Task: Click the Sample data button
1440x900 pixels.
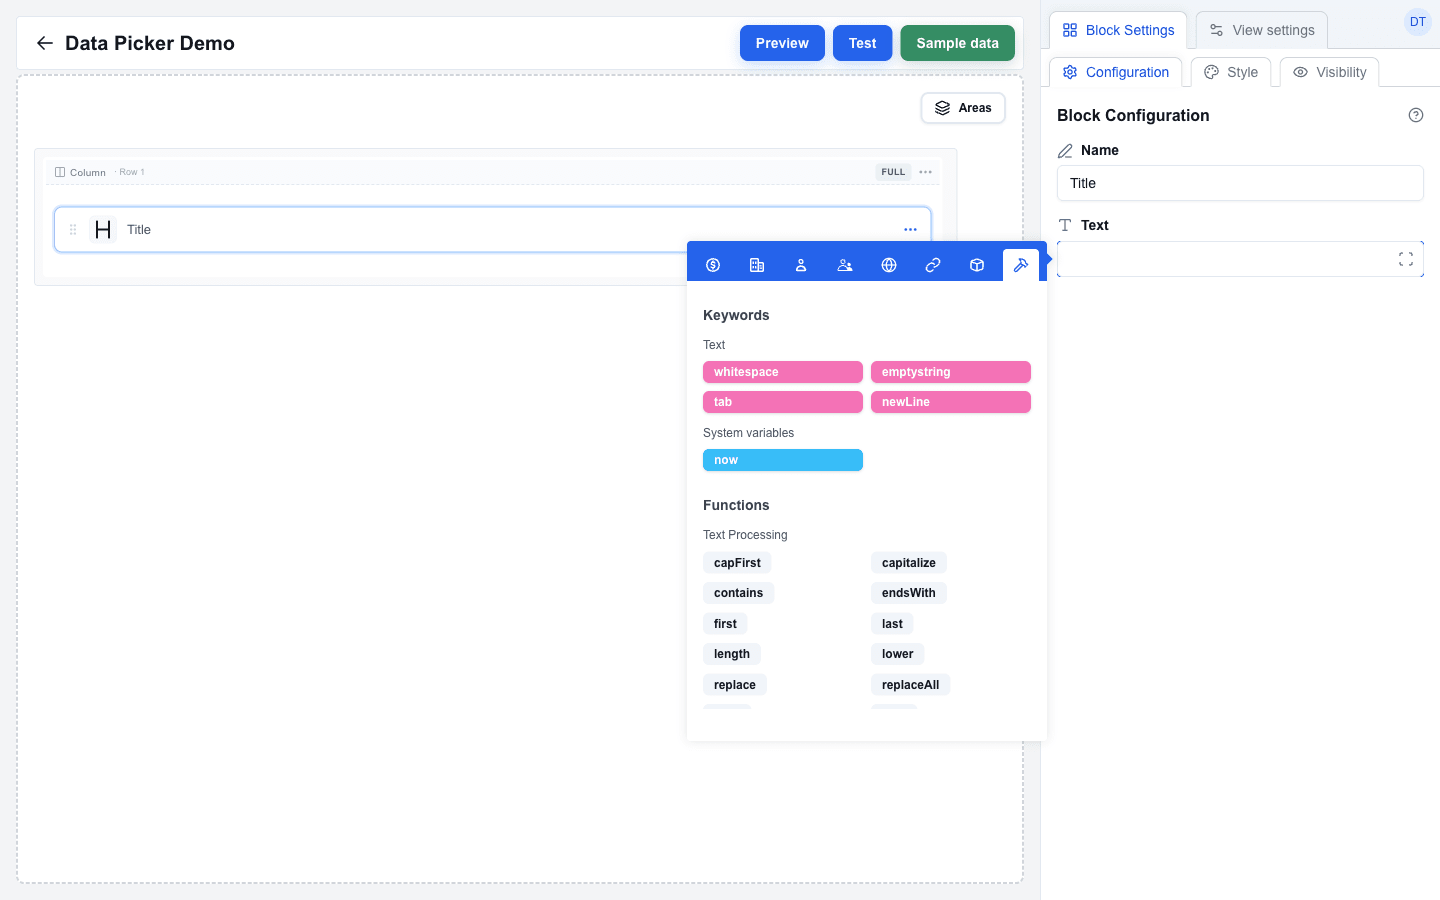Action: coord(957,43)
